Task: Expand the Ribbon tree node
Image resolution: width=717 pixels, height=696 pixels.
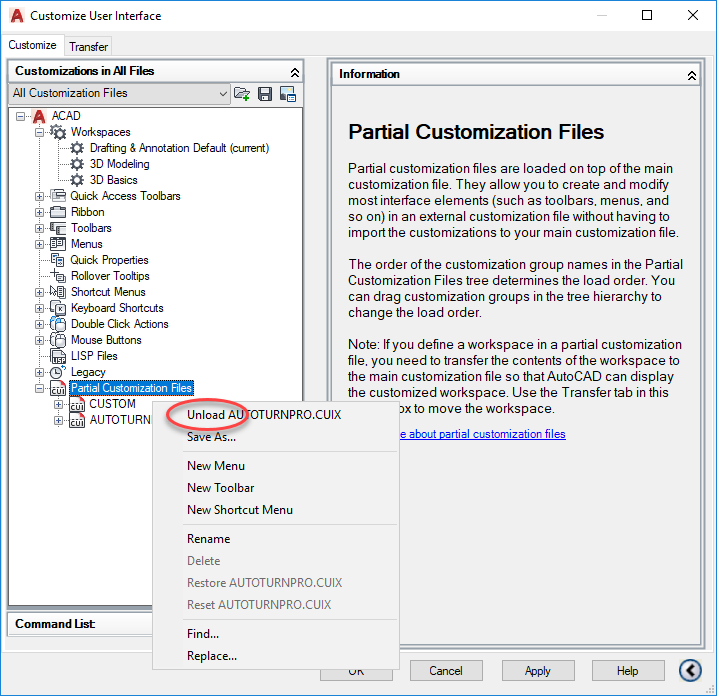Action: [39, 213]
